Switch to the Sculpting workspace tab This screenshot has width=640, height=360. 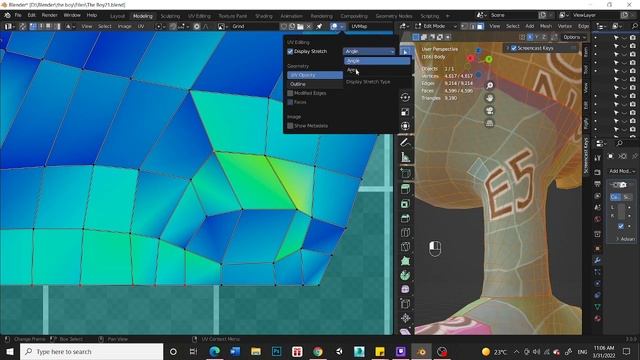click(x=170, y=16)
